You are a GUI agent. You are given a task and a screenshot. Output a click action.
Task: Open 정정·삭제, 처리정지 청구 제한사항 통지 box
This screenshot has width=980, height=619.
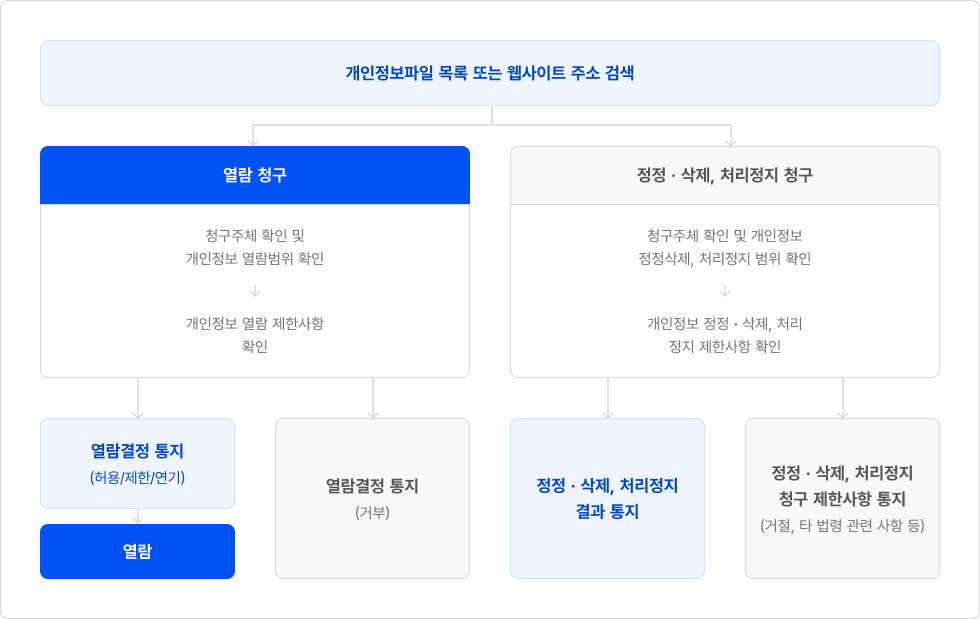pyautogui.click(x=842, y=498)
